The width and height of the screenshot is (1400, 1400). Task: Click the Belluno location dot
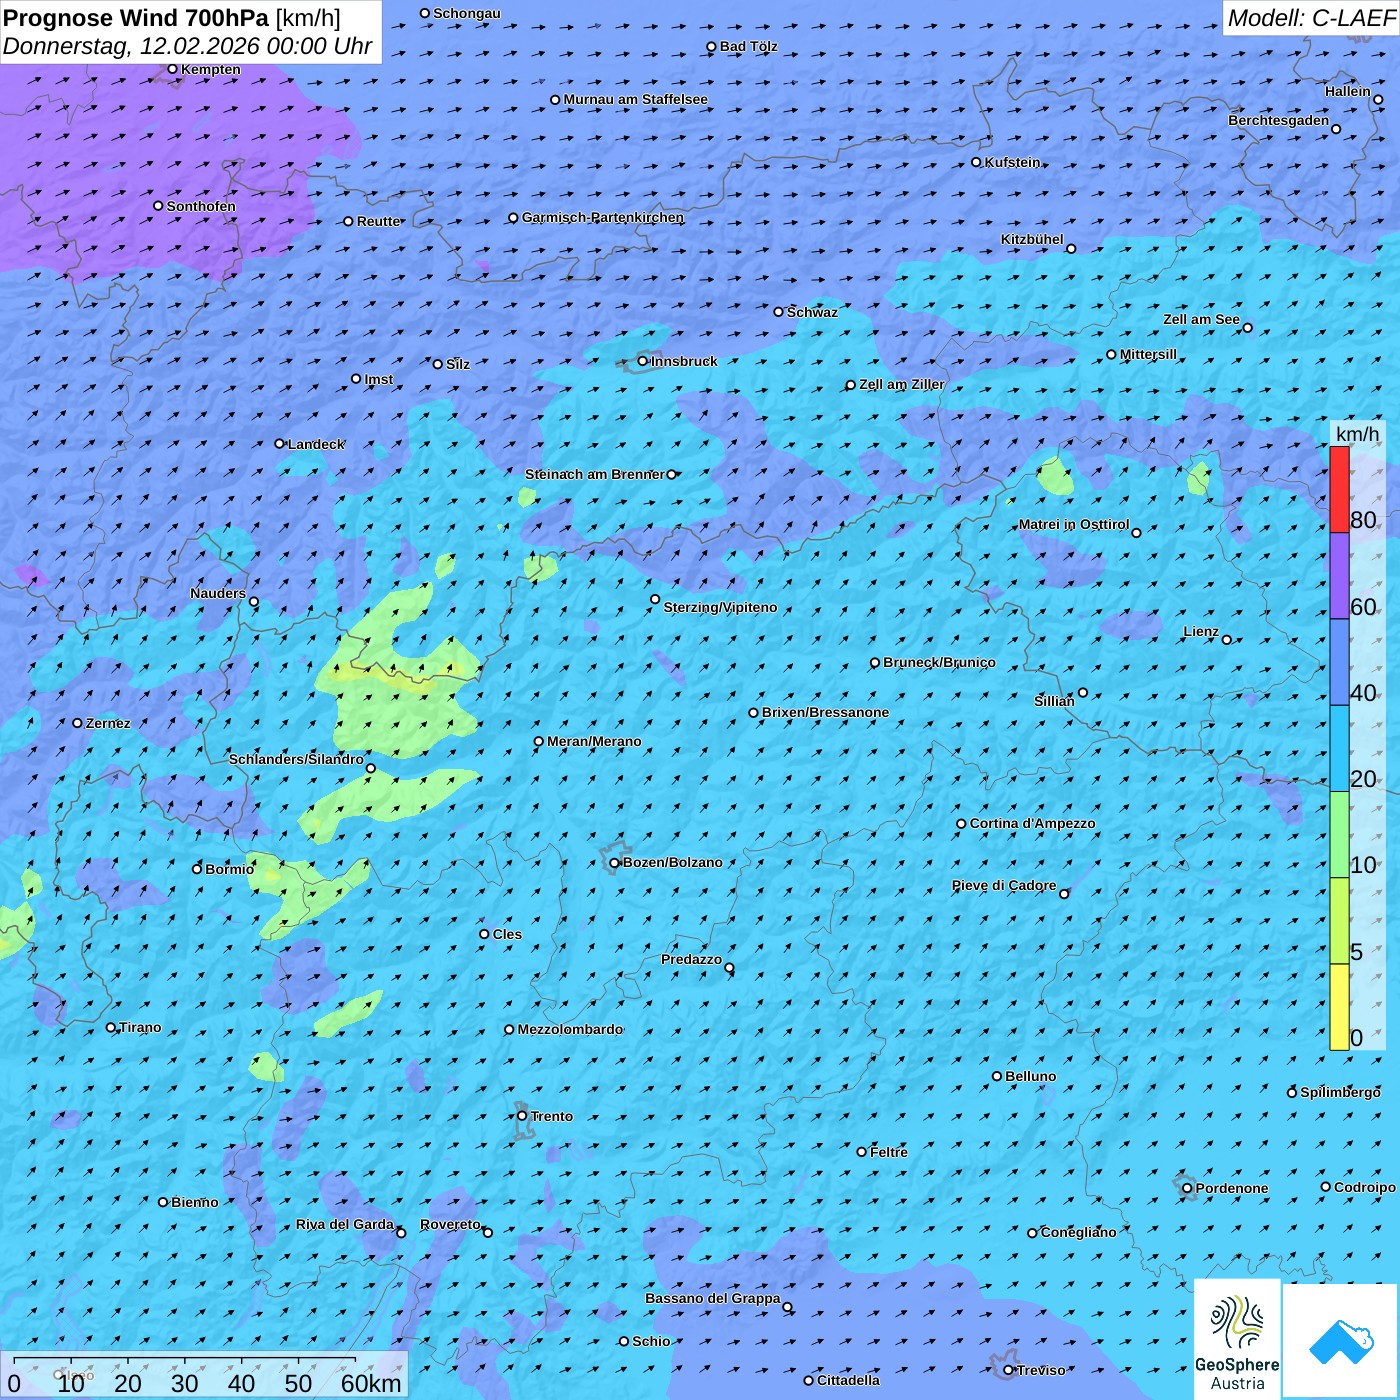coord(997,1076)
